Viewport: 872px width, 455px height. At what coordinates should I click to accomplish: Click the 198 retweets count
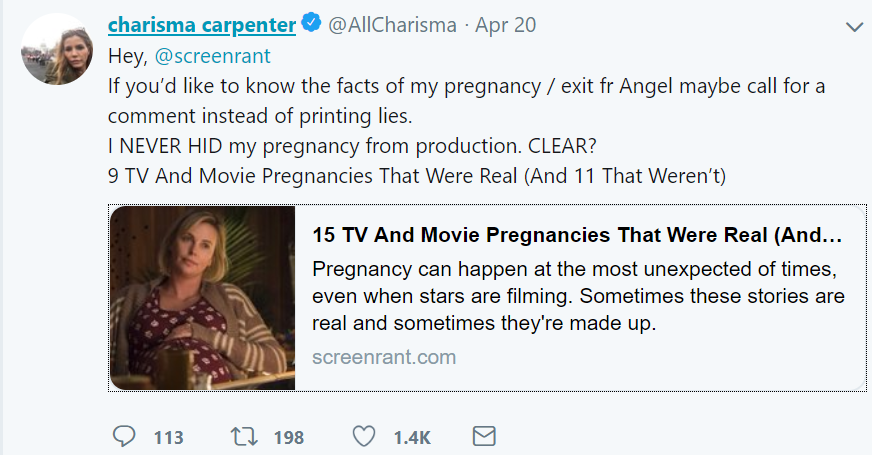pos(288,438)
